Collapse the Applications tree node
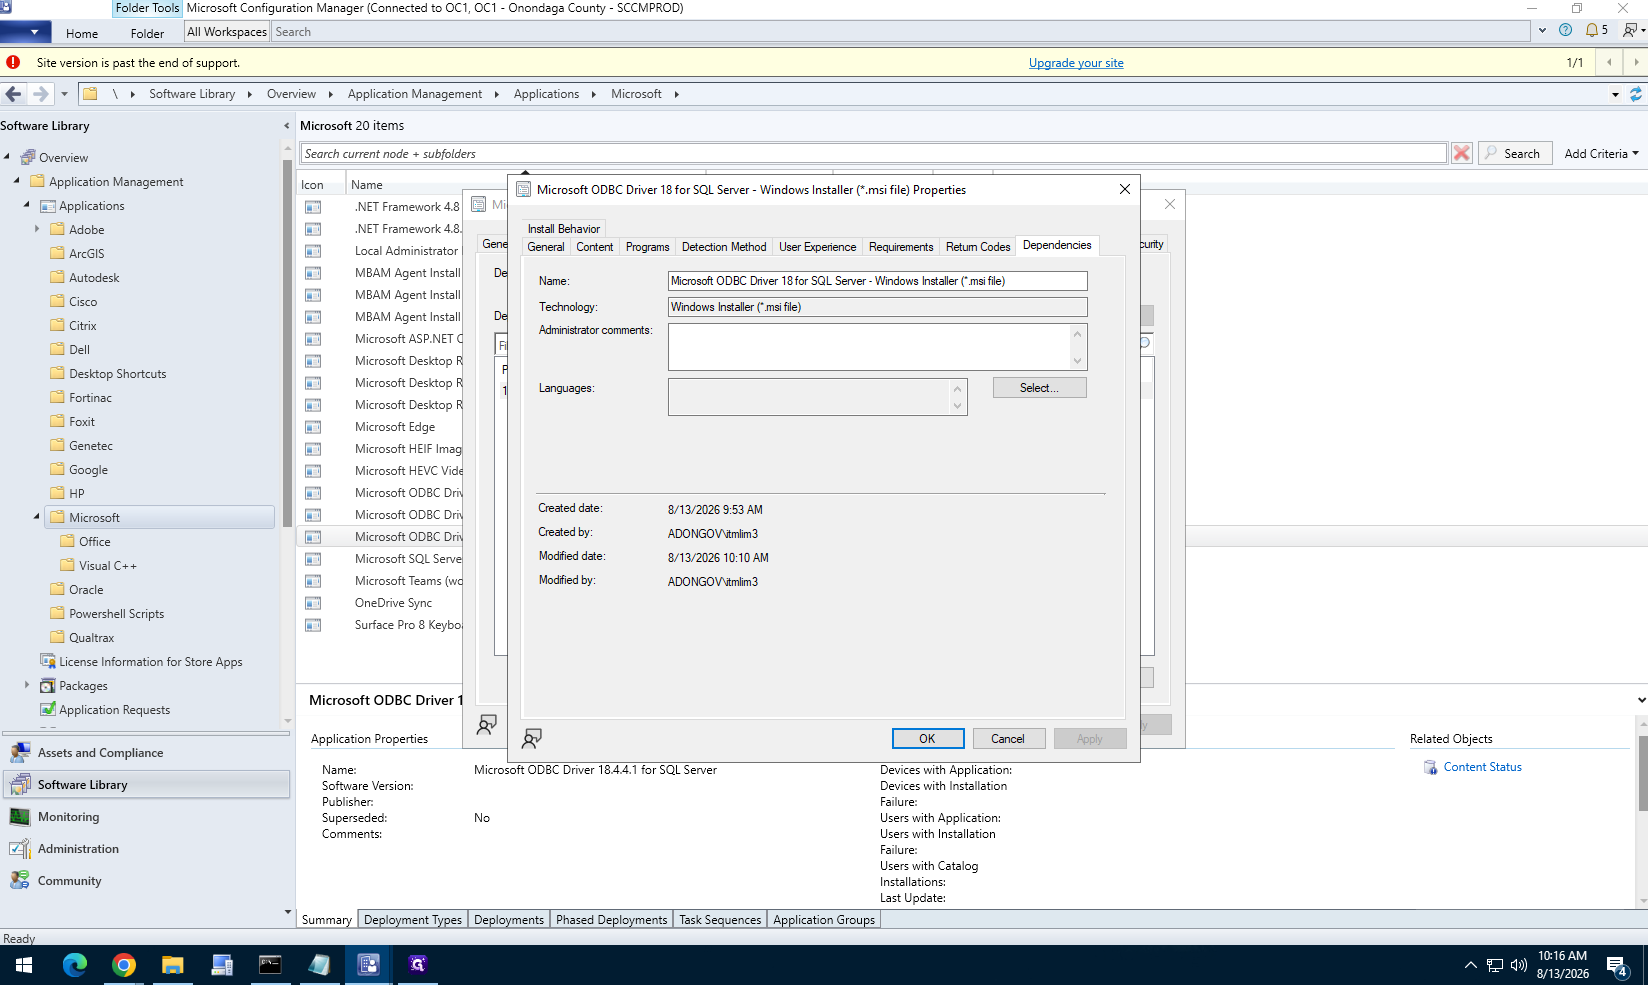The width and height of the screenshot is (1648, 985). pos(27,205)
